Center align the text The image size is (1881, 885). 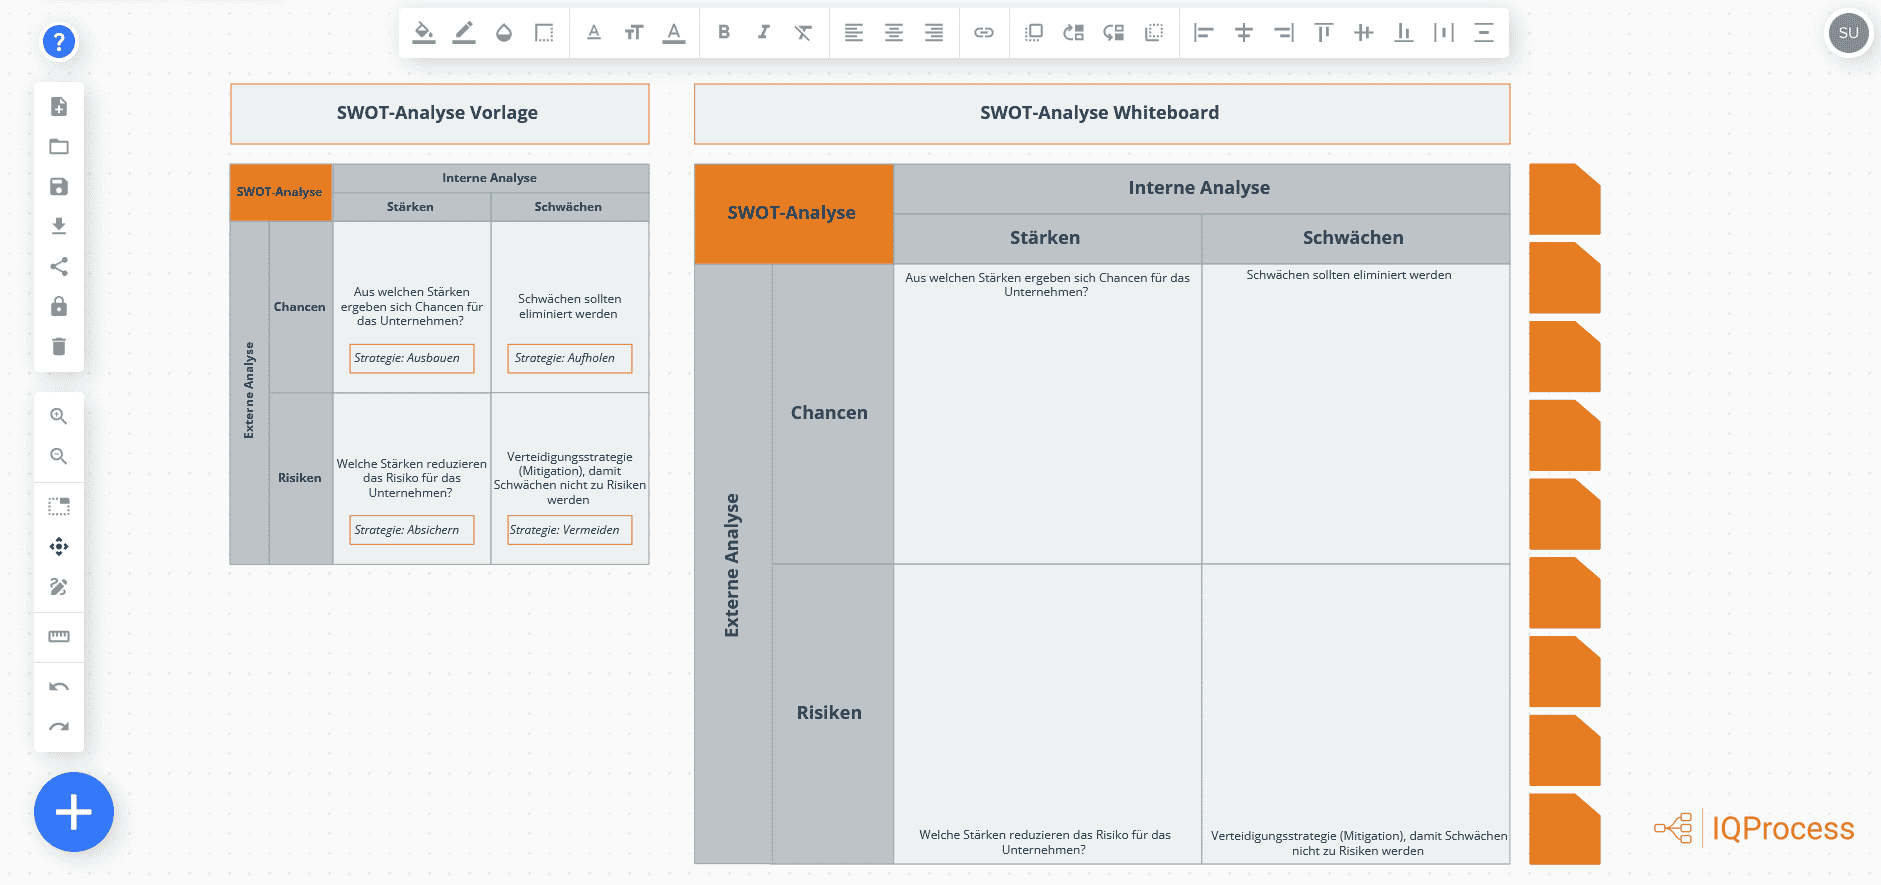tap(894, 33)
